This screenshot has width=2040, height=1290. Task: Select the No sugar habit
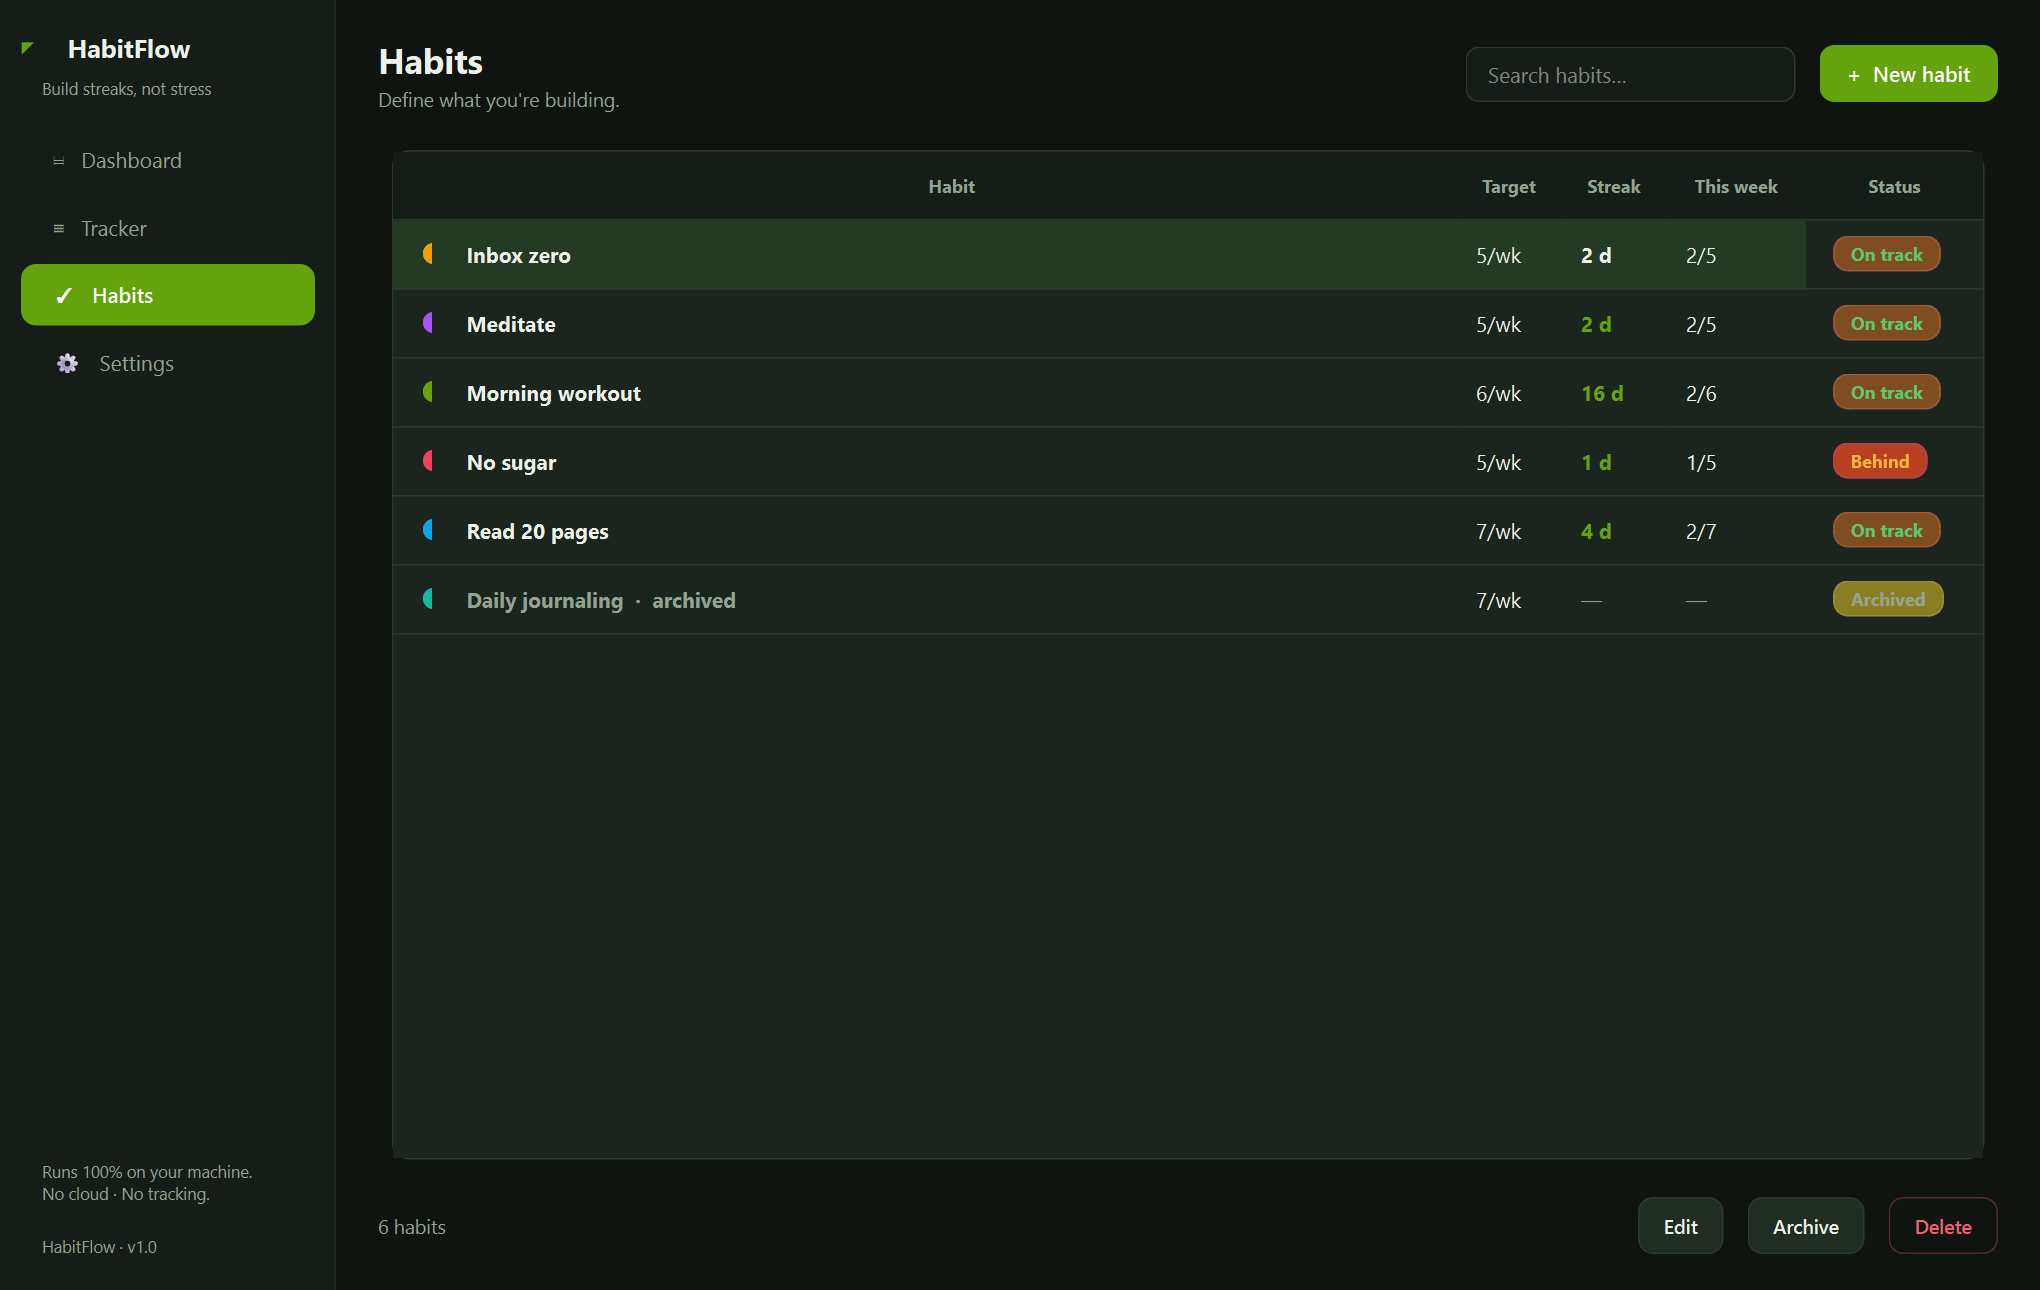pos(1187,462)
